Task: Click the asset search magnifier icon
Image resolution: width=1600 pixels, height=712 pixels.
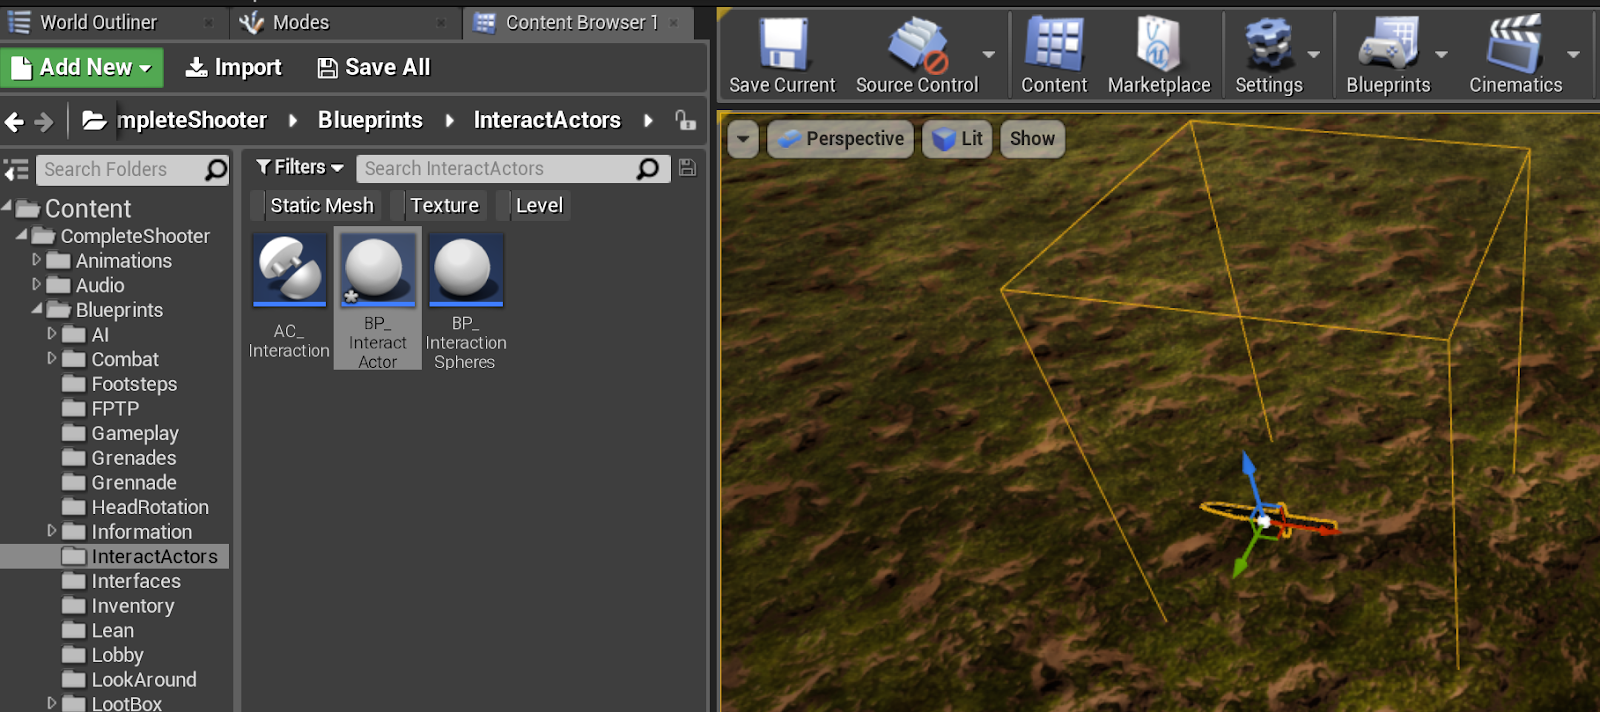Action: 648,169
